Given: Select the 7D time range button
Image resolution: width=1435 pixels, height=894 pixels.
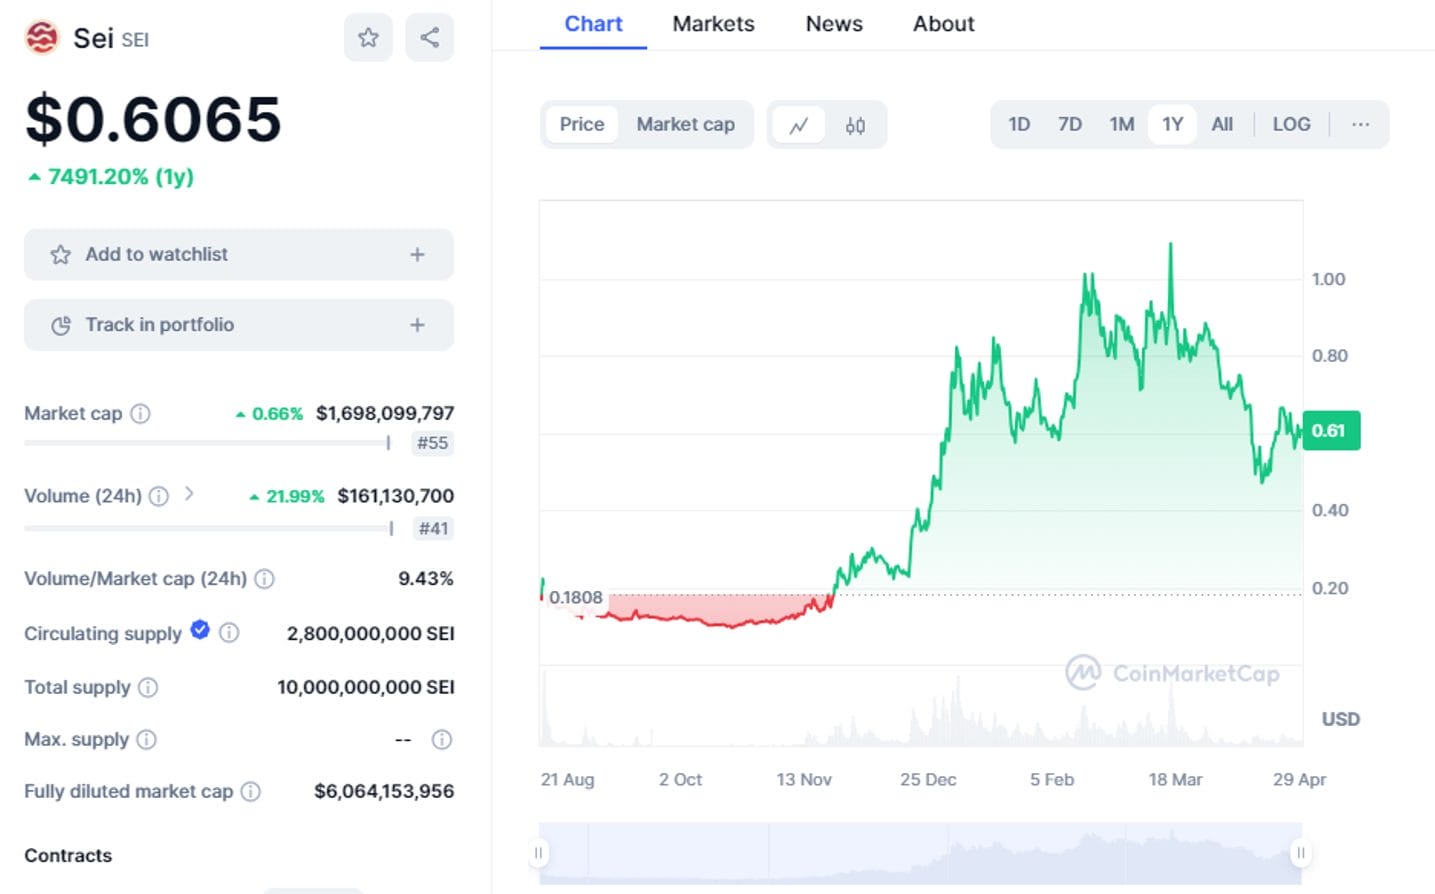Looking at the screenshot, I should coord(1070,124).
